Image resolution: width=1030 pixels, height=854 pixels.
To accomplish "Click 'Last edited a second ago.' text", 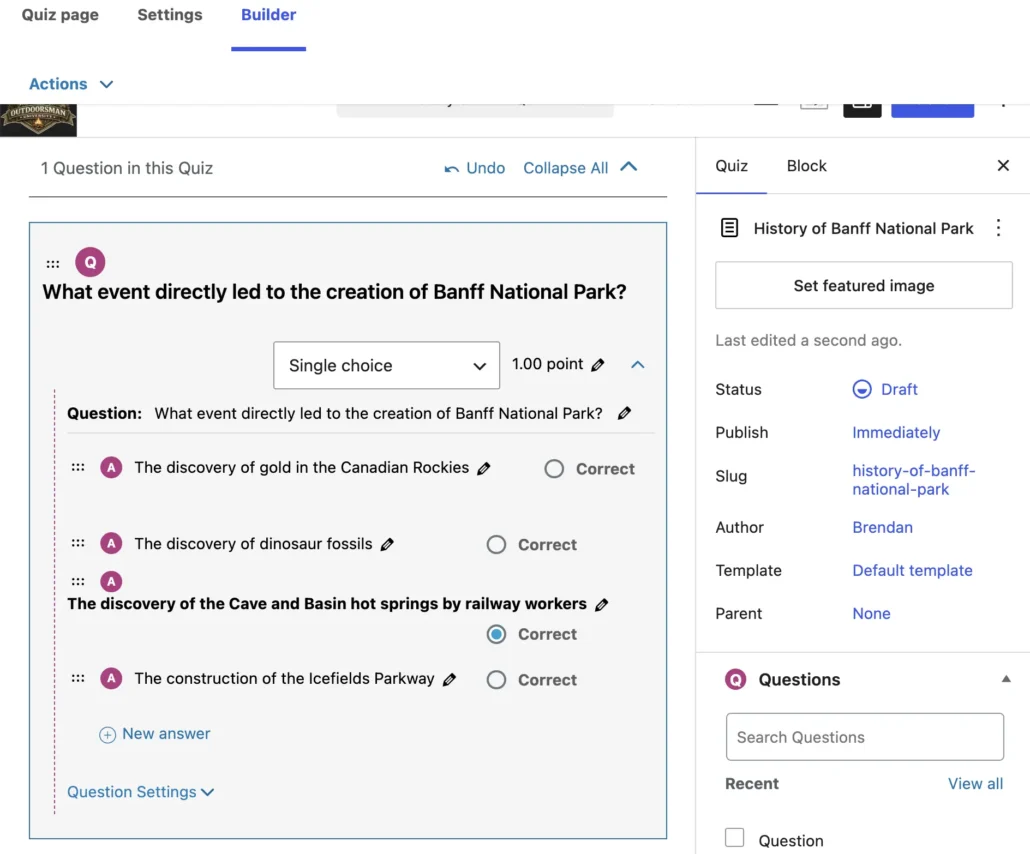I will (808, 340).
